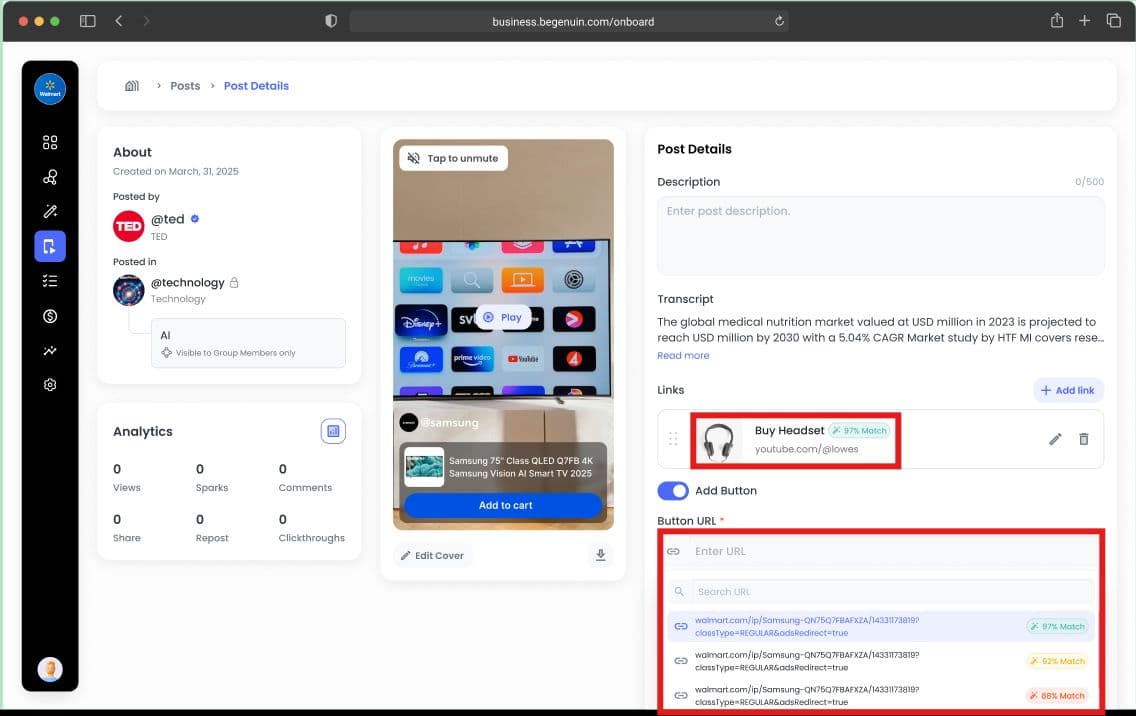Edit the Buy Headset link with pencil icon

tap(1055, 439)
